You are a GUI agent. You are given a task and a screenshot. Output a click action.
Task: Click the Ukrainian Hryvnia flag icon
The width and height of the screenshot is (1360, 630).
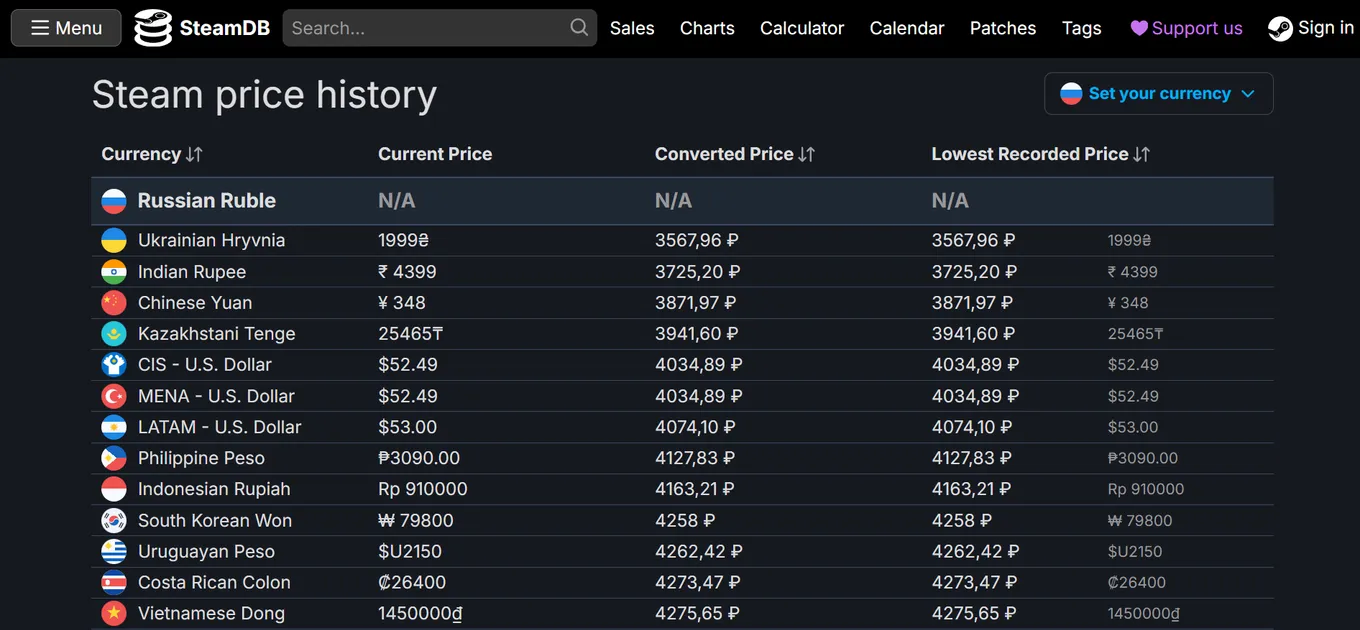(114, 240)
